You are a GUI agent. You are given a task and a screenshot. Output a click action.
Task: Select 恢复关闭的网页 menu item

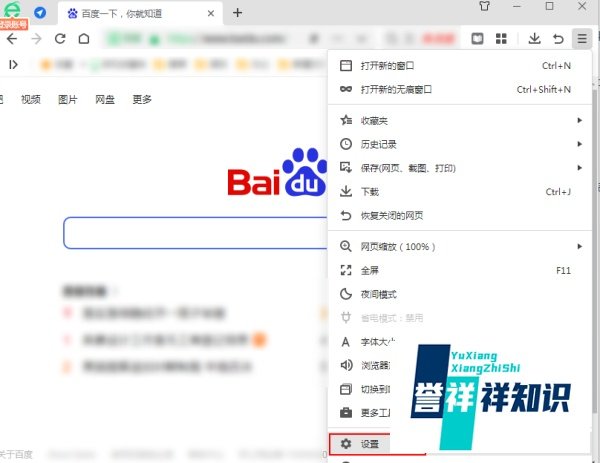click(x=460, y=216)
